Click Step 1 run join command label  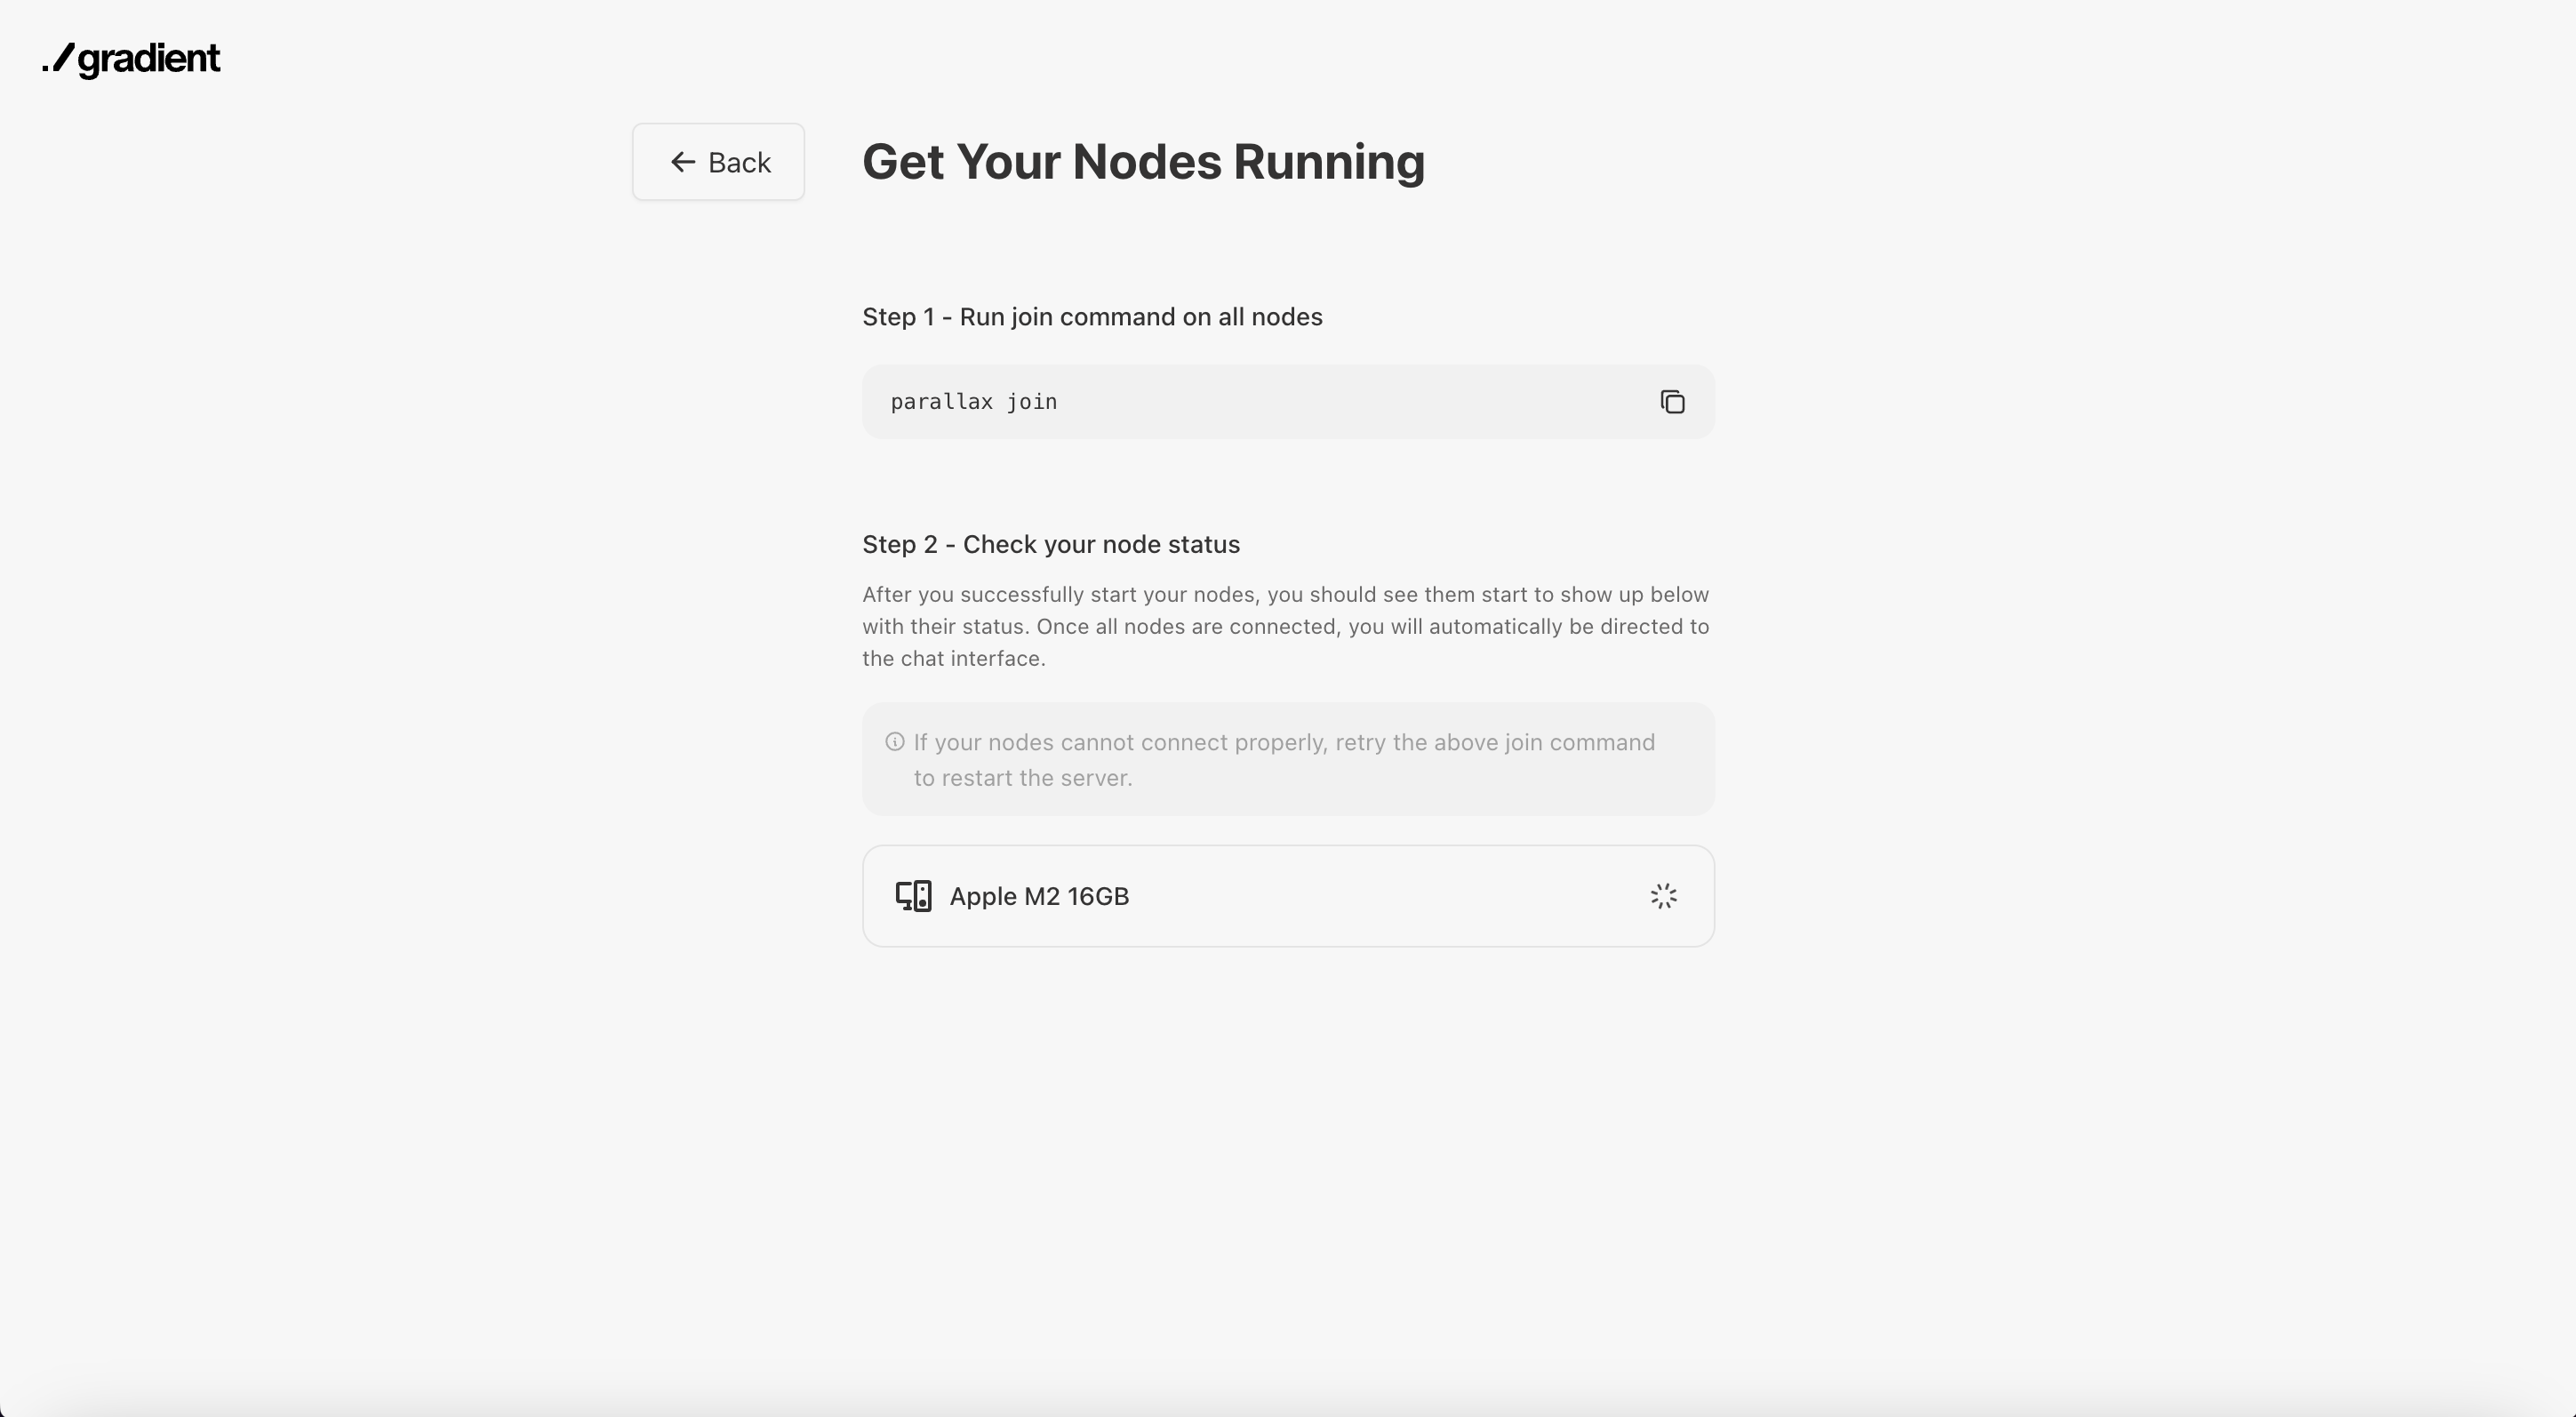pyautogui.click(x=1092, y=317)
